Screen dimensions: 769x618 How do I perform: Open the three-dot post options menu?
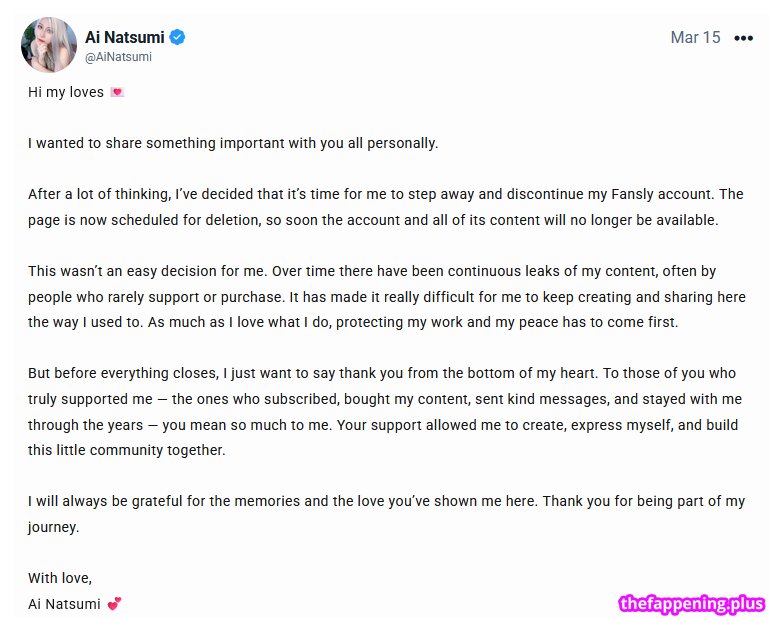(x=743, y=38)
